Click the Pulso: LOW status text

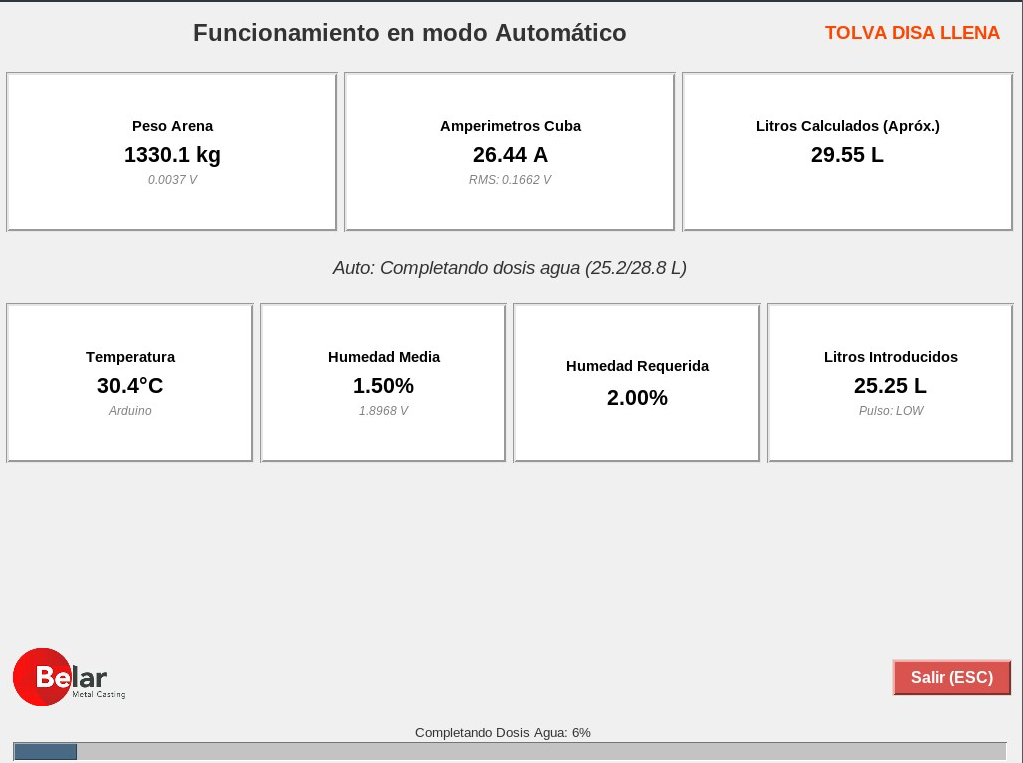pyautogui.click(x=891, y=411)
